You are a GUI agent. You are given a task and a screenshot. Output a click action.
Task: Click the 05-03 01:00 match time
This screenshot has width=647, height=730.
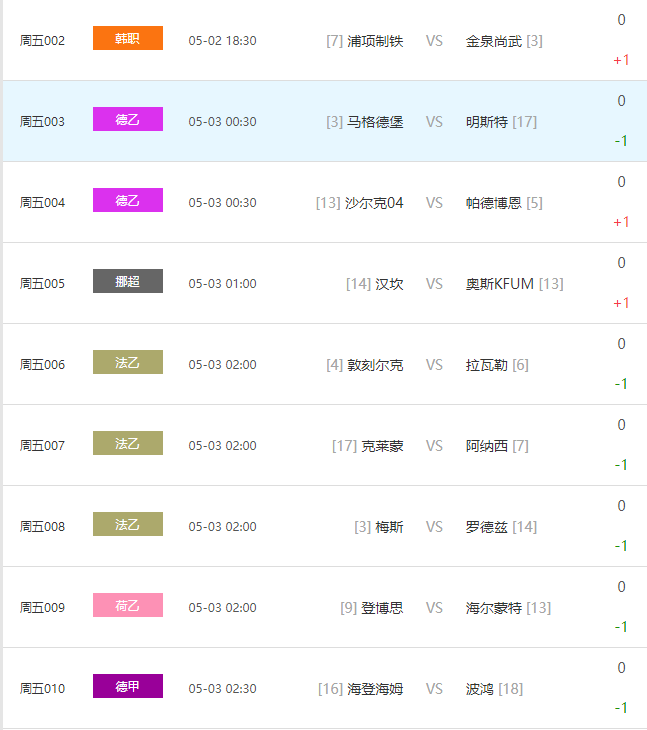[x=222, y=284]
